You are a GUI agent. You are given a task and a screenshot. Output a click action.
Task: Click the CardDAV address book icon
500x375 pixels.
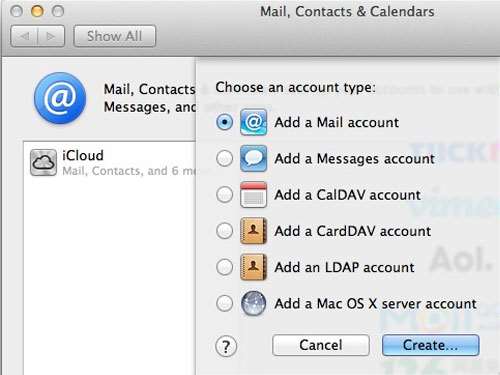point(253,231)
